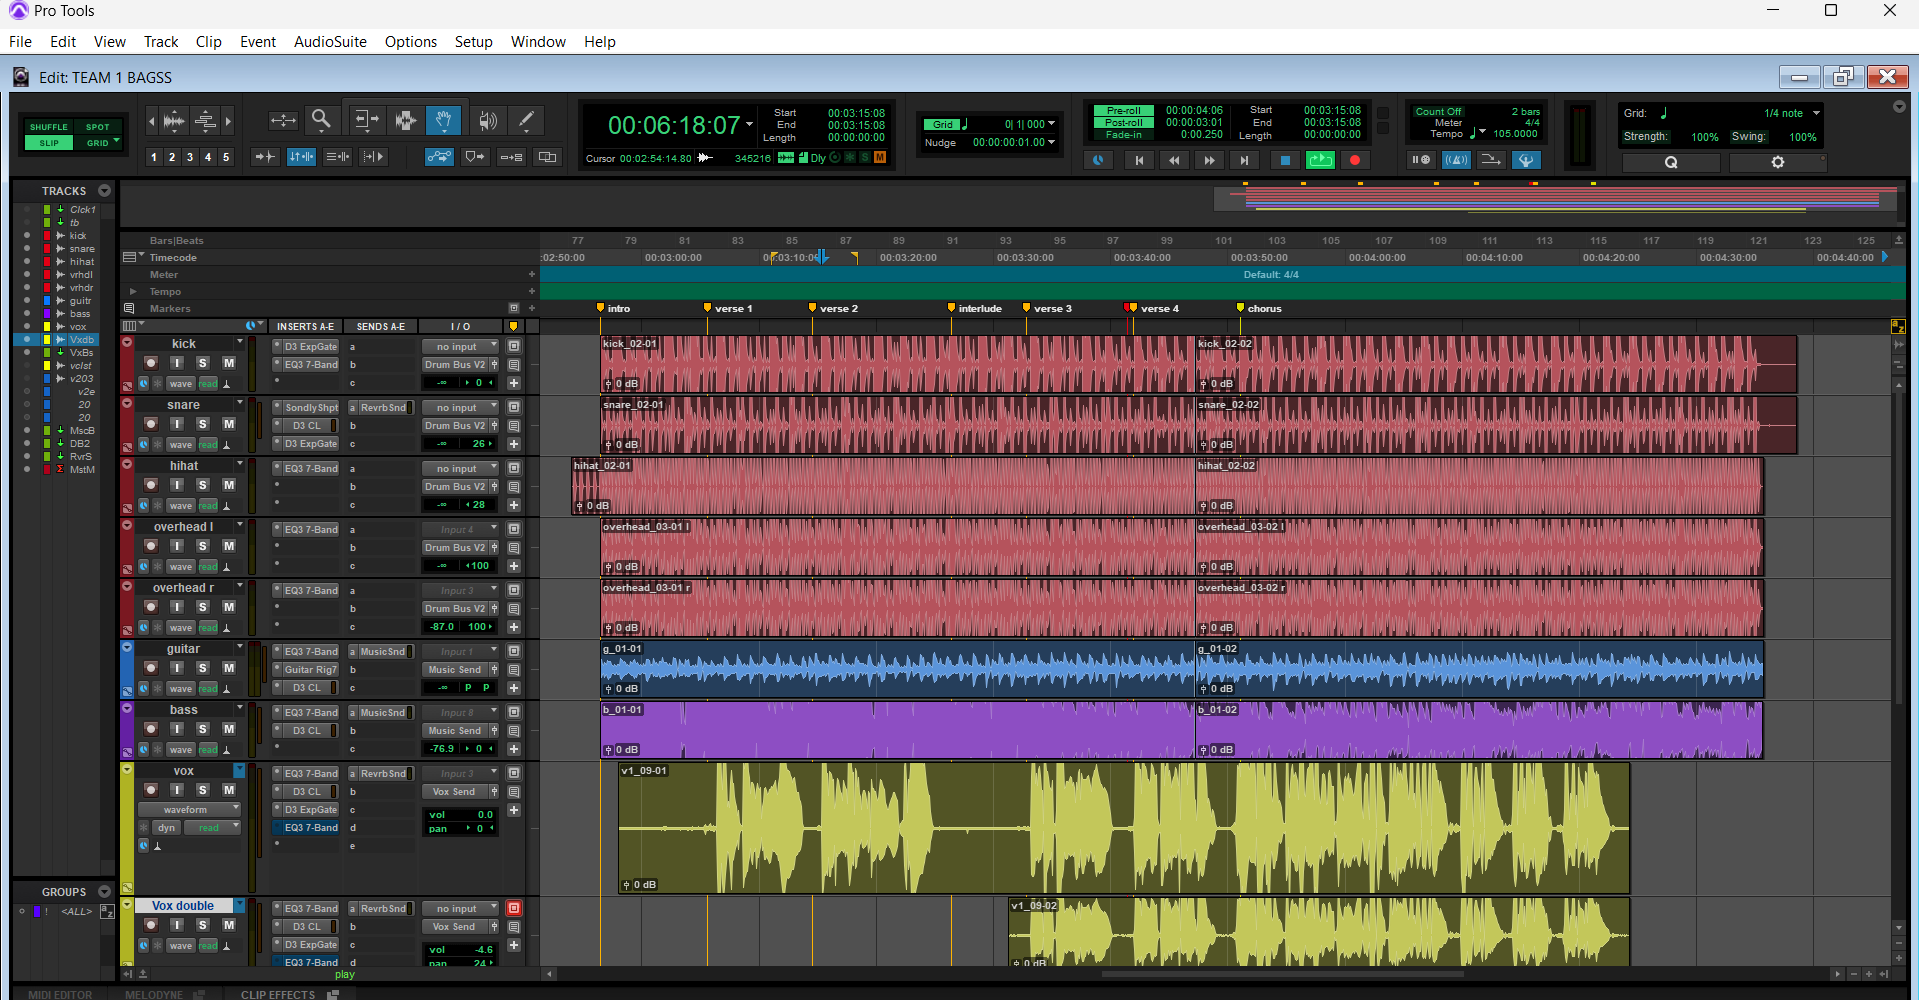1919x1000 pixels.
Task: Select the Zoomer magnifier tool
Action: click(x=321, y=120)
